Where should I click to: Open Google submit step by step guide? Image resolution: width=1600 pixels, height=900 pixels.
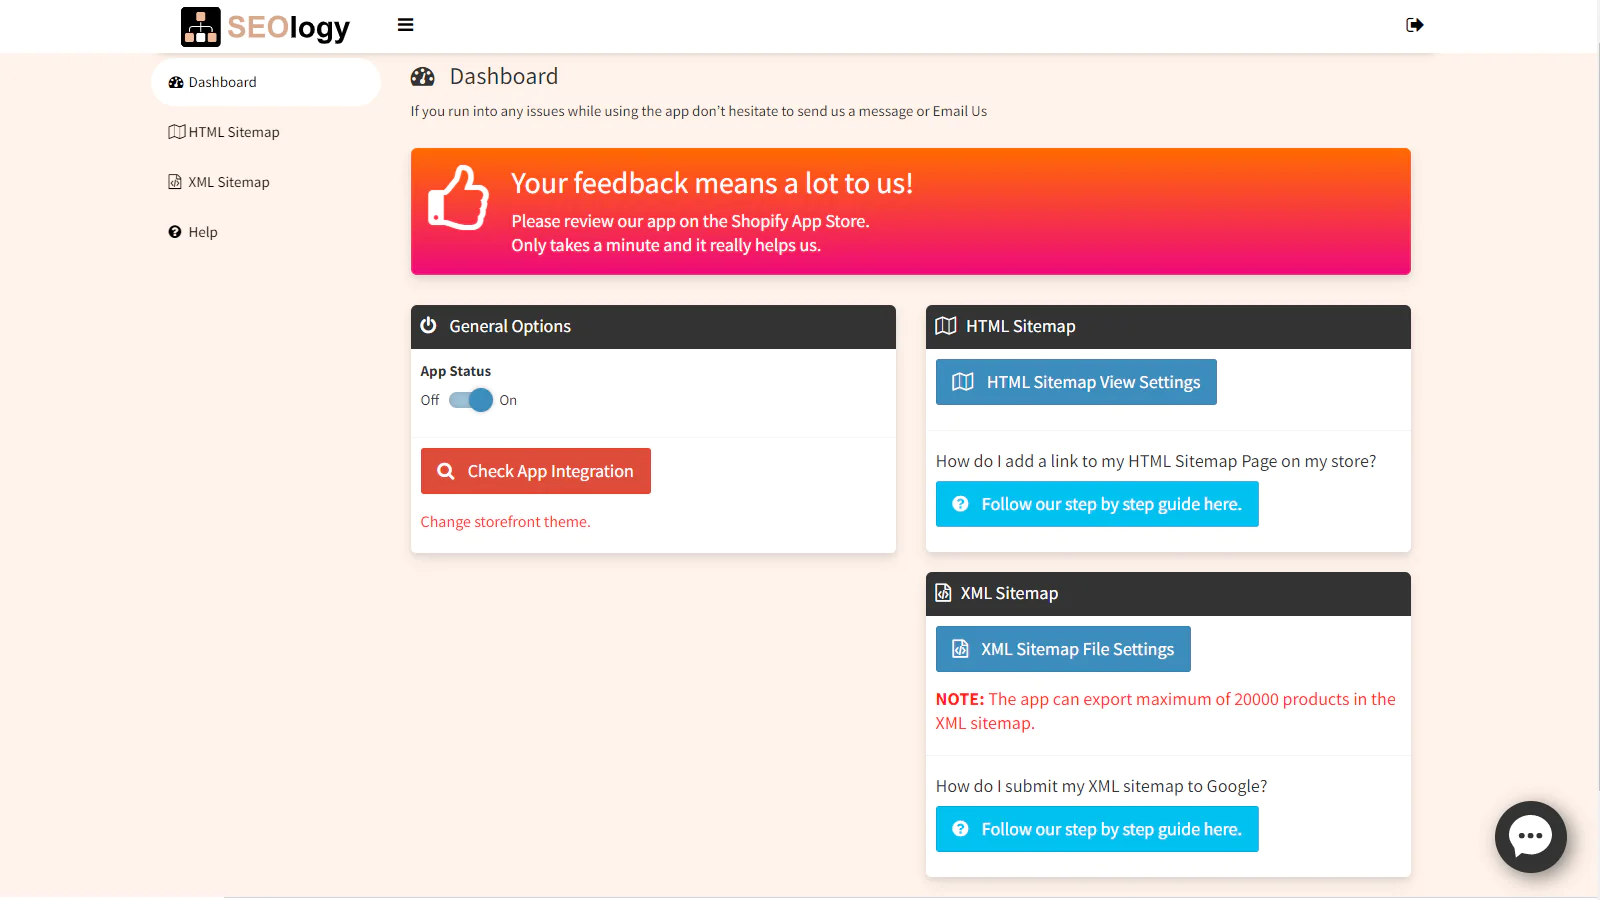click(1097, 829)
